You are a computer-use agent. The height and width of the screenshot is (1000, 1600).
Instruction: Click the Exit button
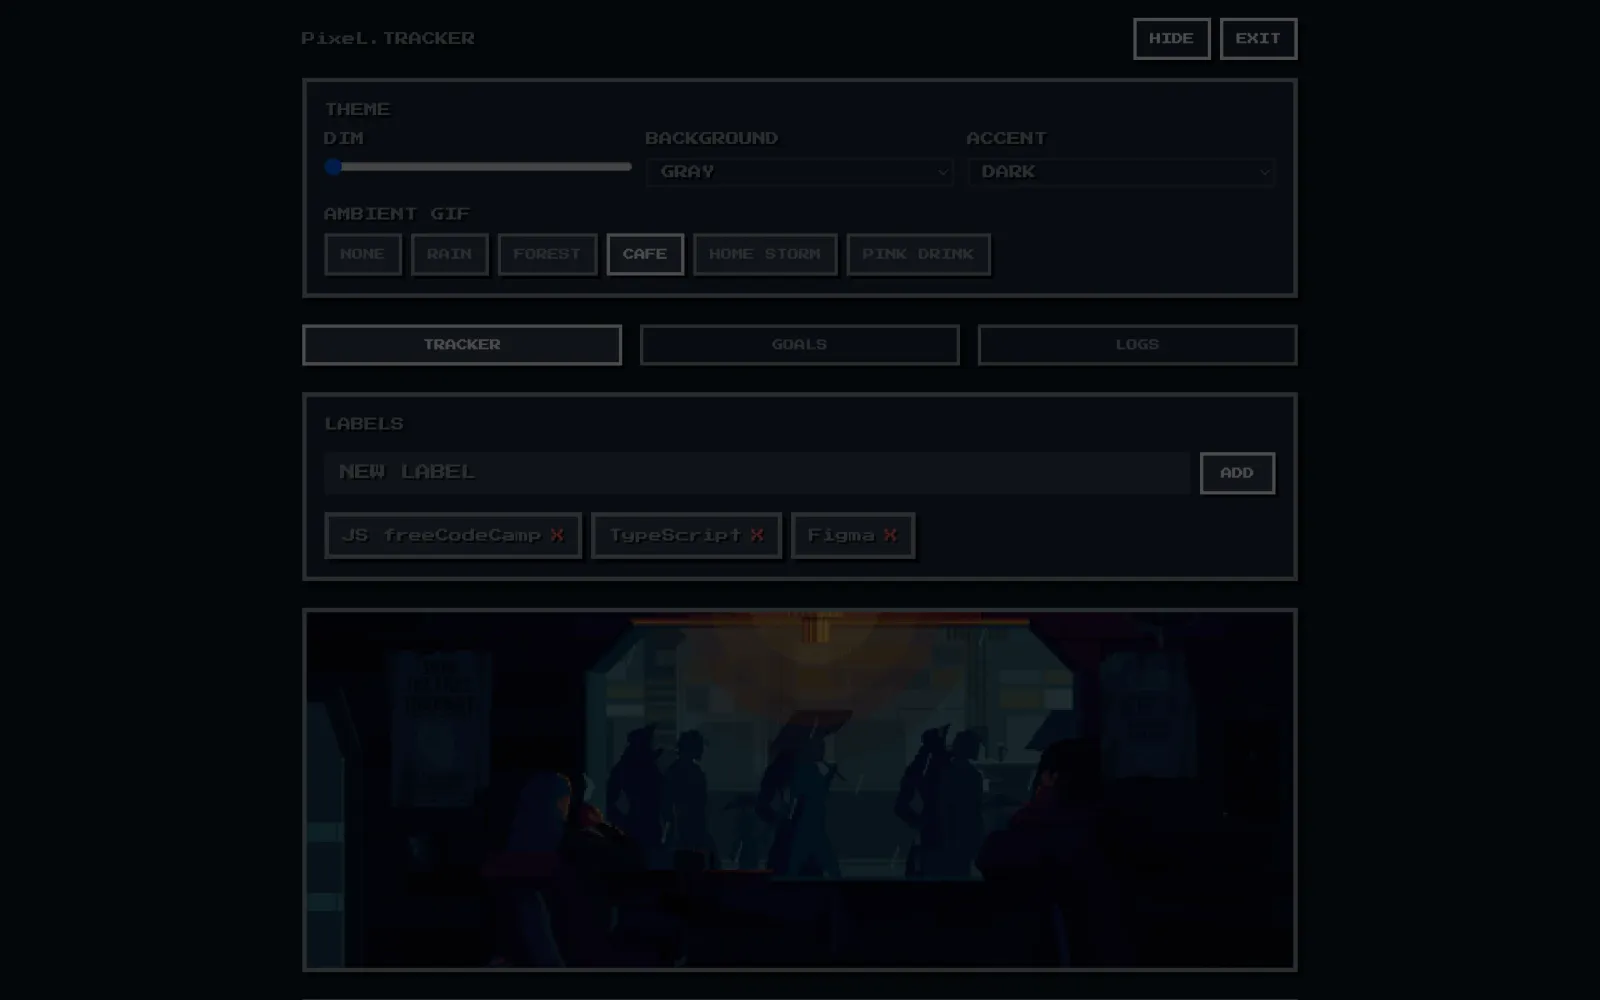click(1258, 39)
